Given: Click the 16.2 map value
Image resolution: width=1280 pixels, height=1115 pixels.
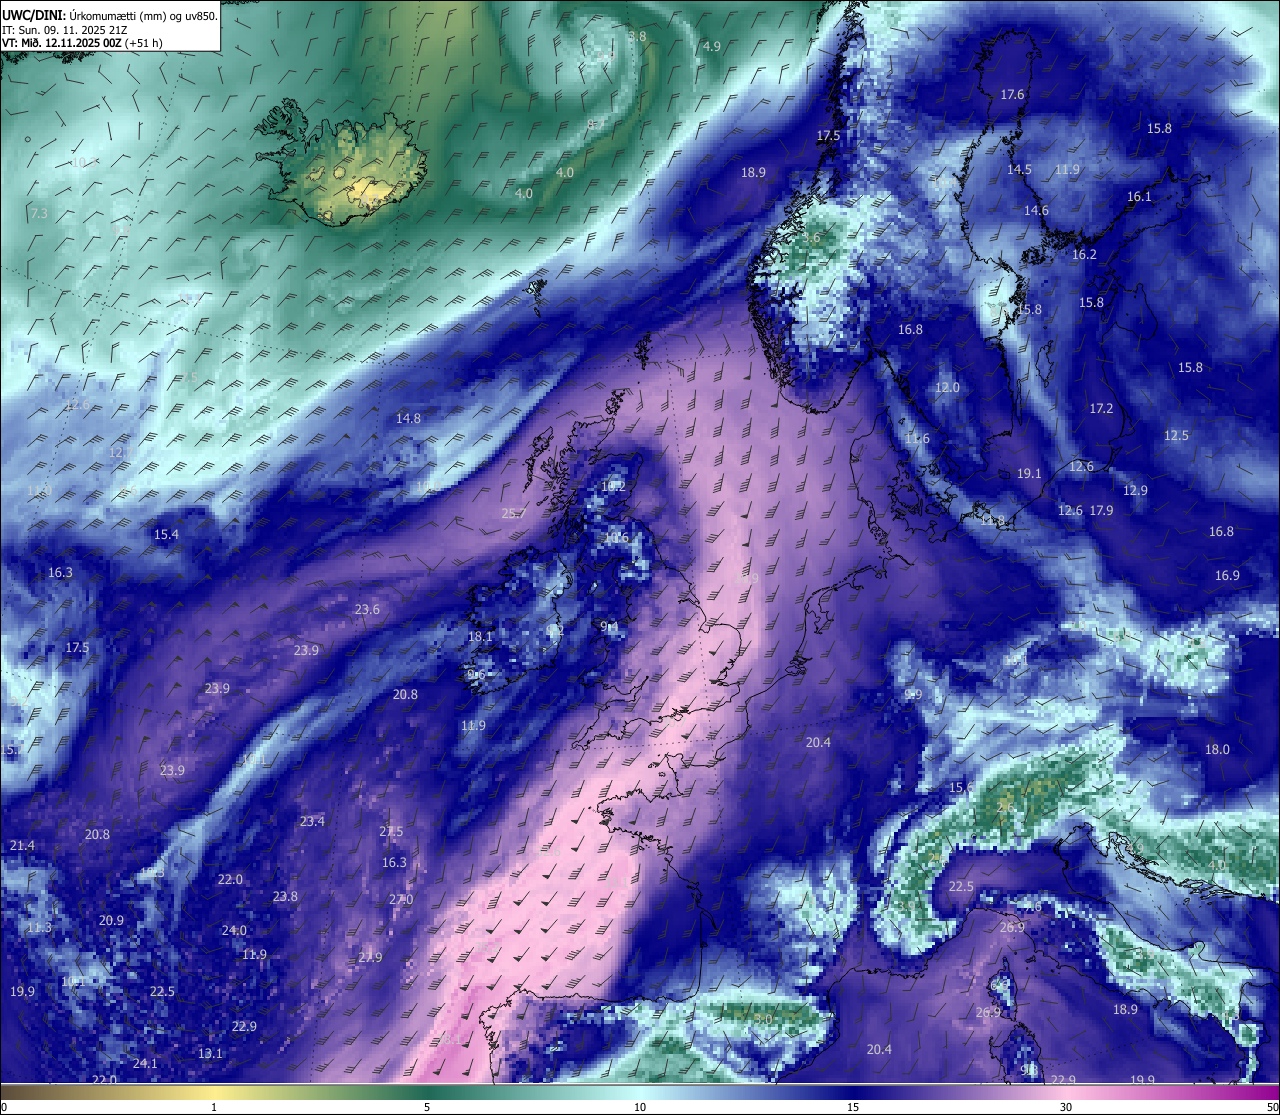Looking at the screenshot, I should (1084, 255).
